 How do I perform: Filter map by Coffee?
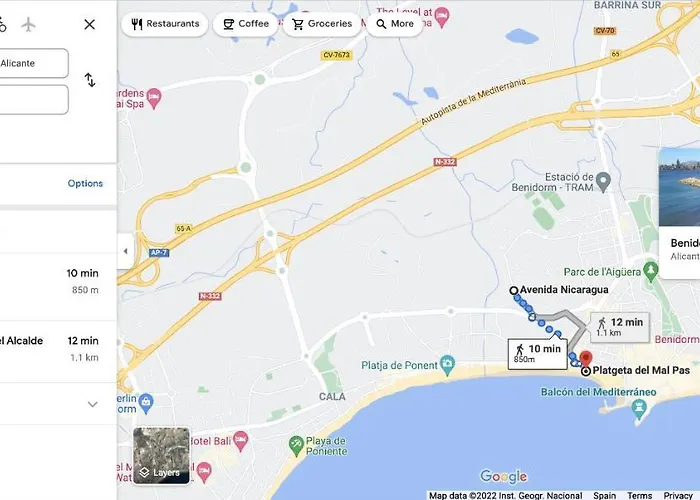[246, 24]
